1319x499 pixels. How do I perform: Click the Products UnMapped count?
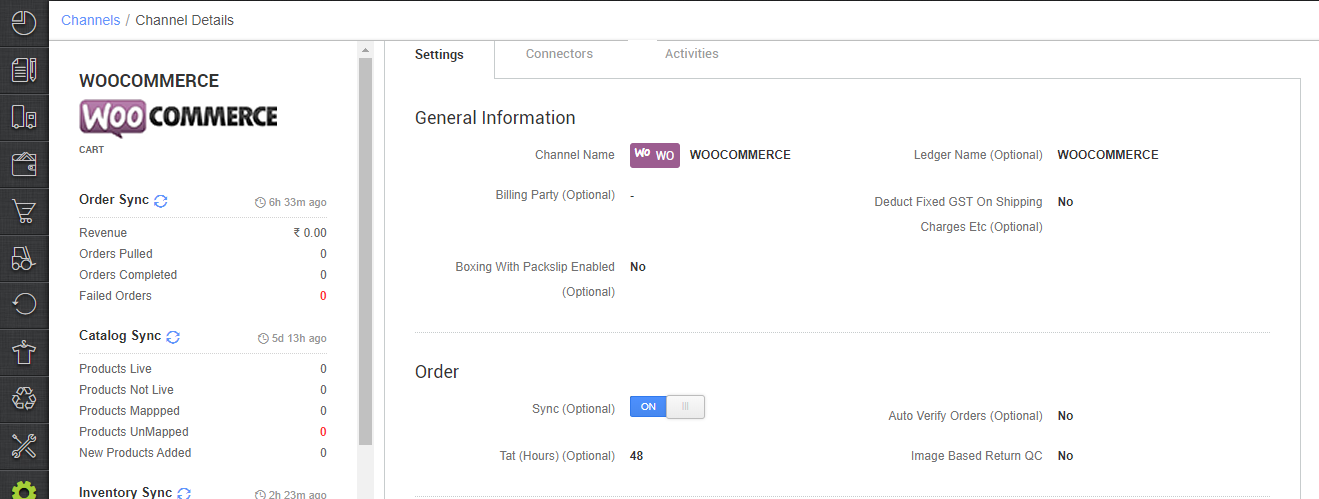pyautogui.click(x=323, y=432)
